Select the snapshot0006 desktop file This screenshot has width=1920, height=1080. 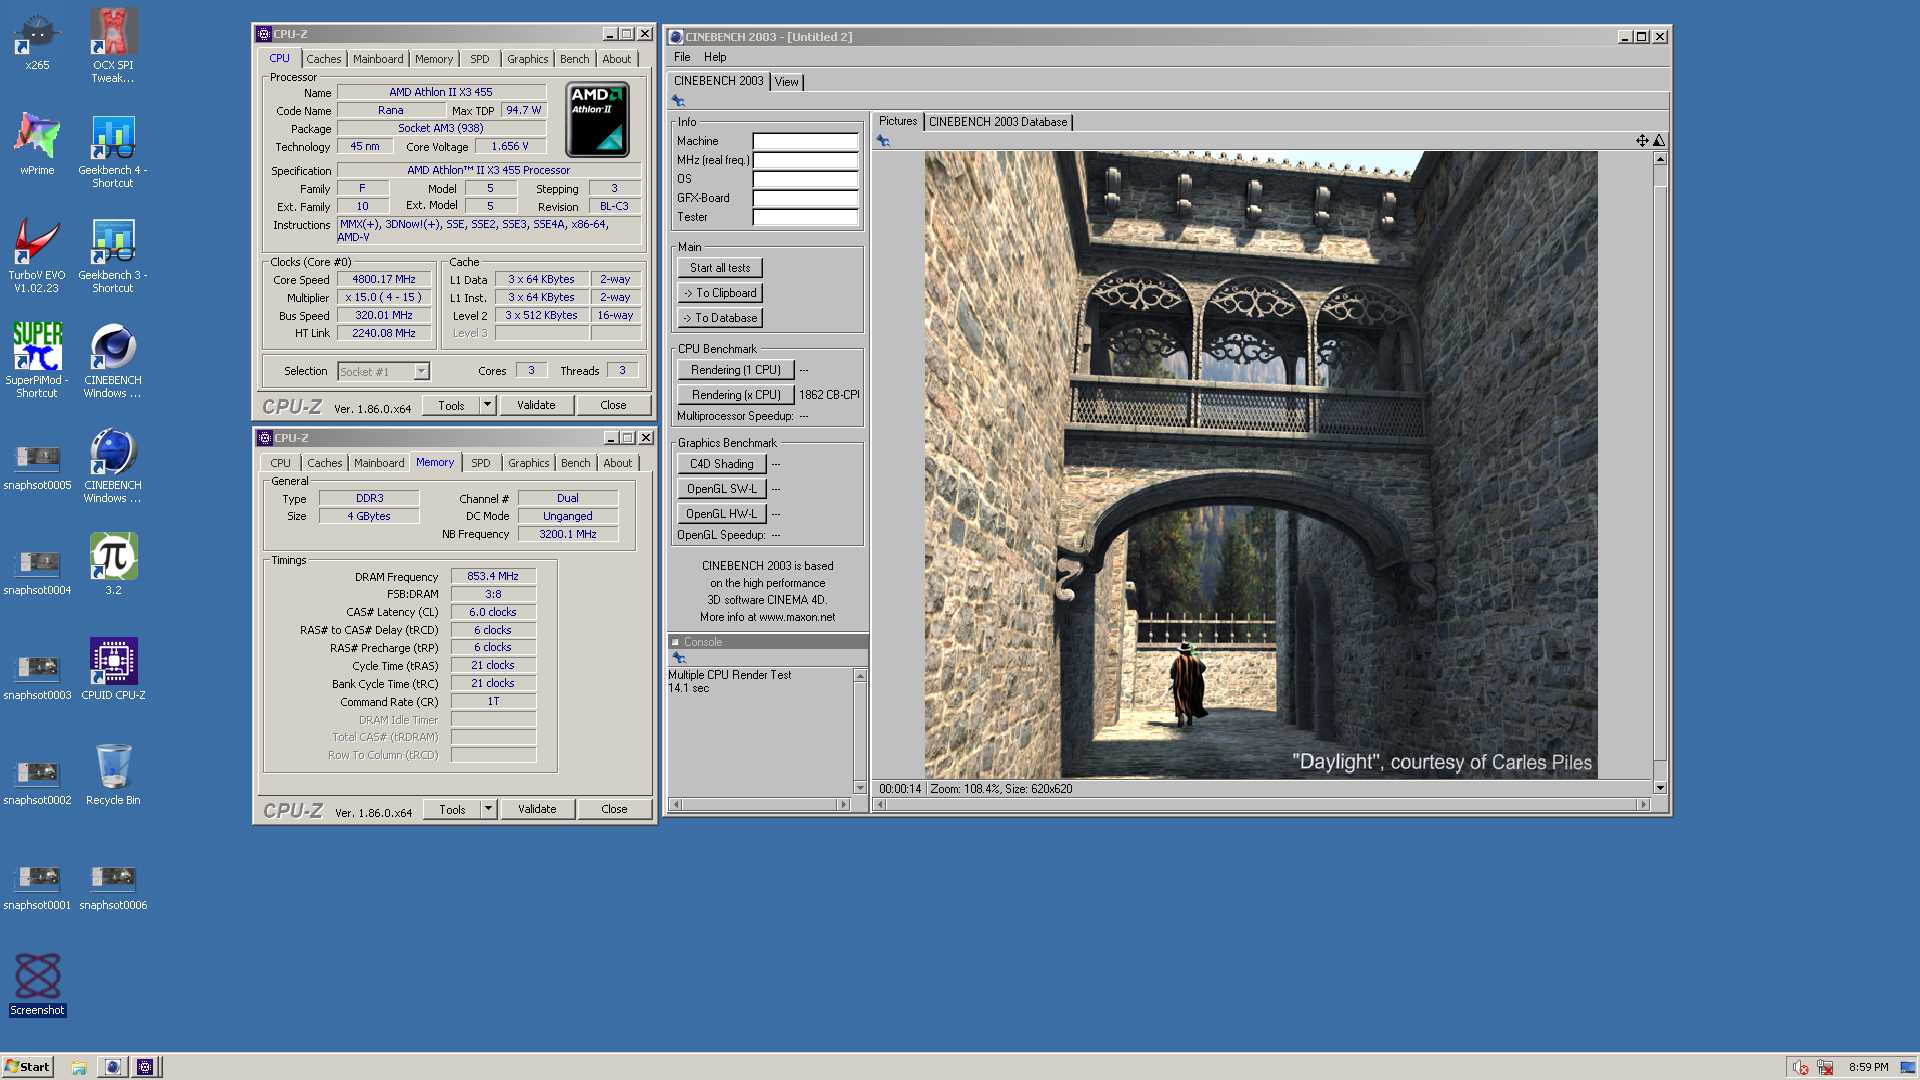click(x=113, y=886)
